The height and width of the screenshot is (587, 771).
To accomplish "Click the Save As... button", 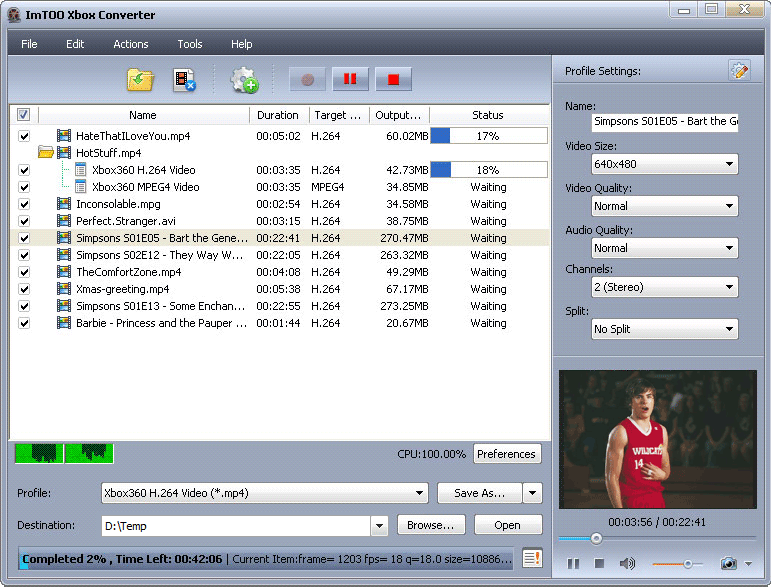I will point(479,493).
